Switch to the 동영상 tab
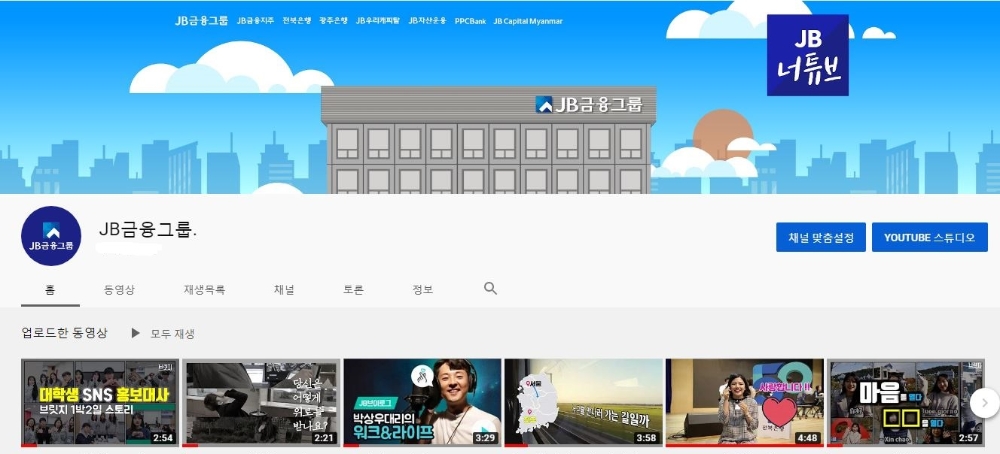The width and height of the screenshot is (1000, 454). click(119, 289)
